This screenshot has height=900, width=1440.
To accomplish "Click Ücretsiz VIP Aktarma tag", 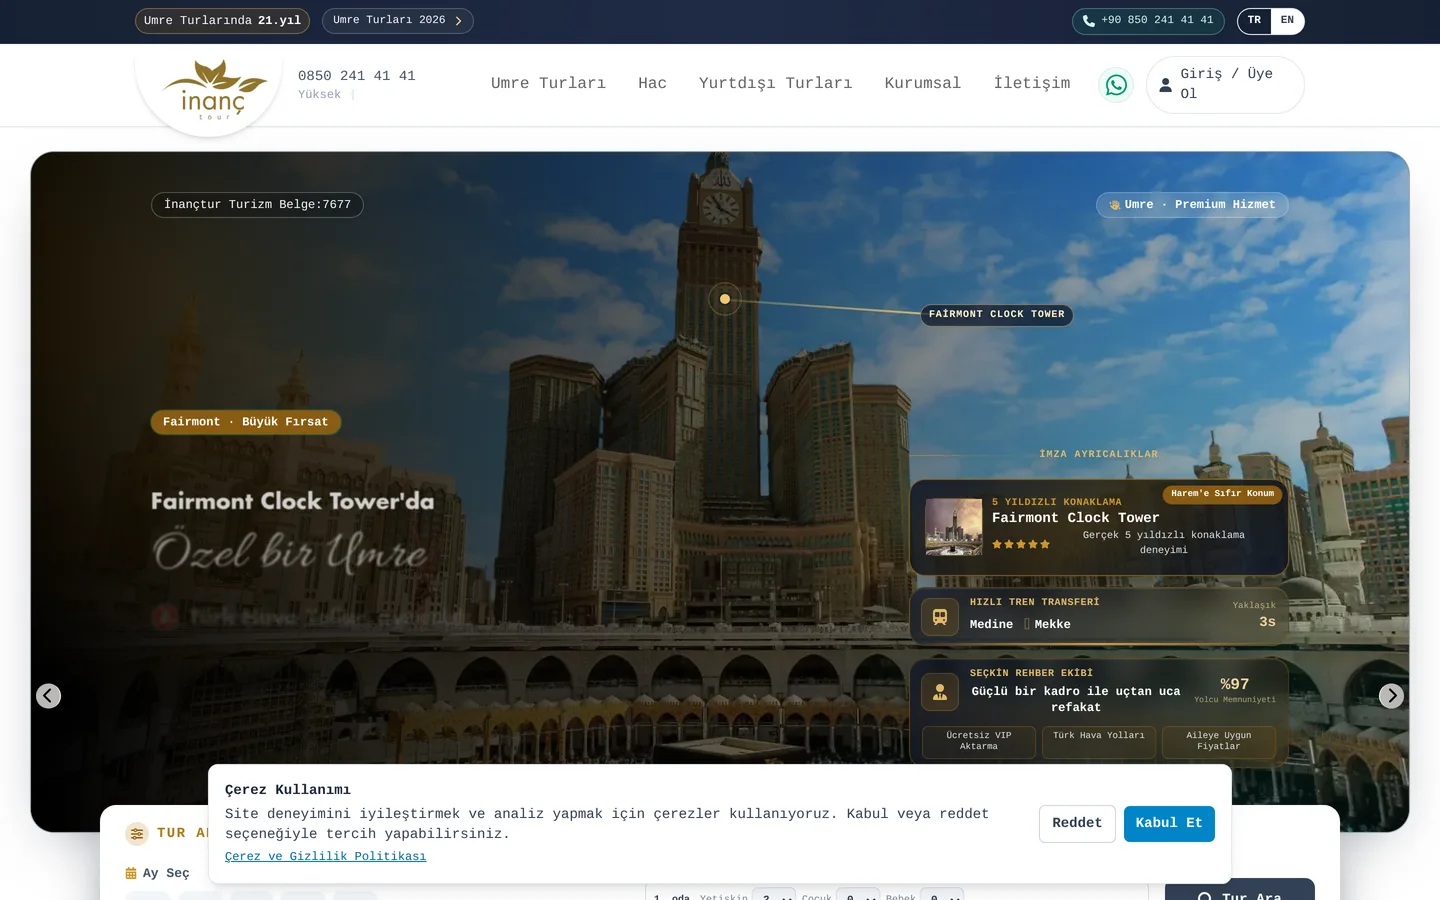I will coord(979,742).
